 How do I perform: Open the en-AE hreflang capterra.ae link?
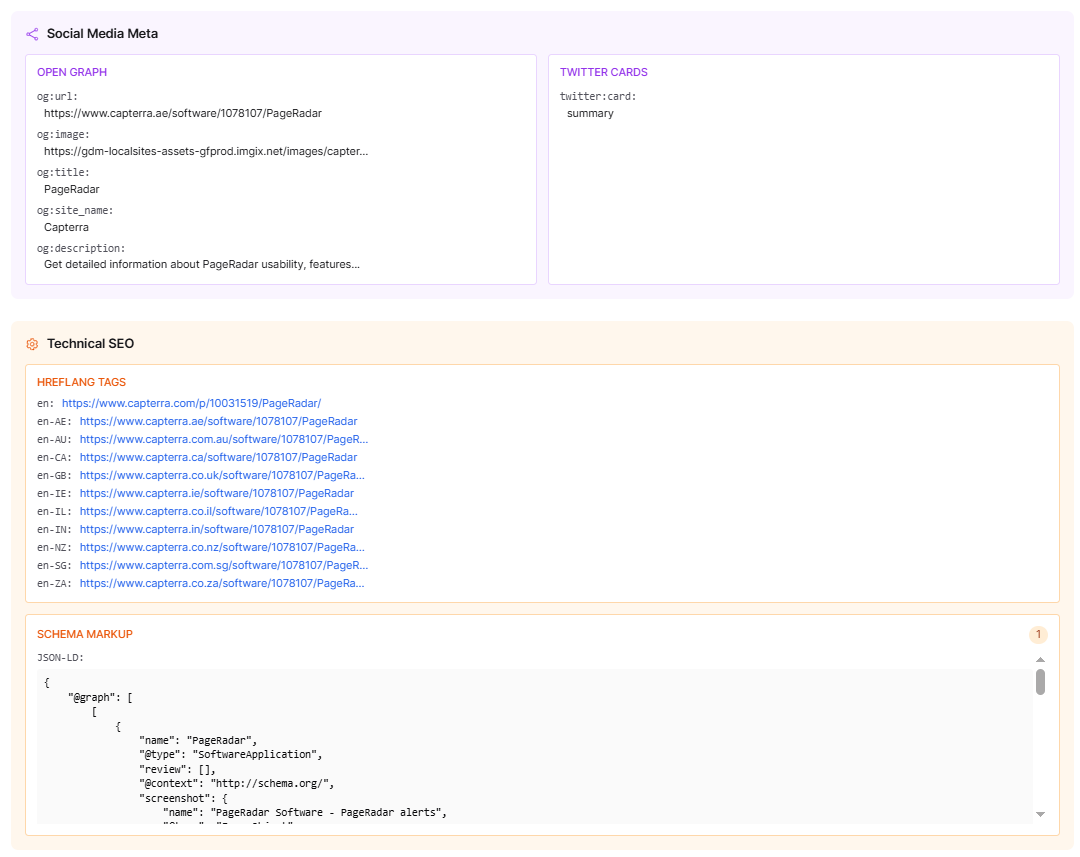pos(218,421)
